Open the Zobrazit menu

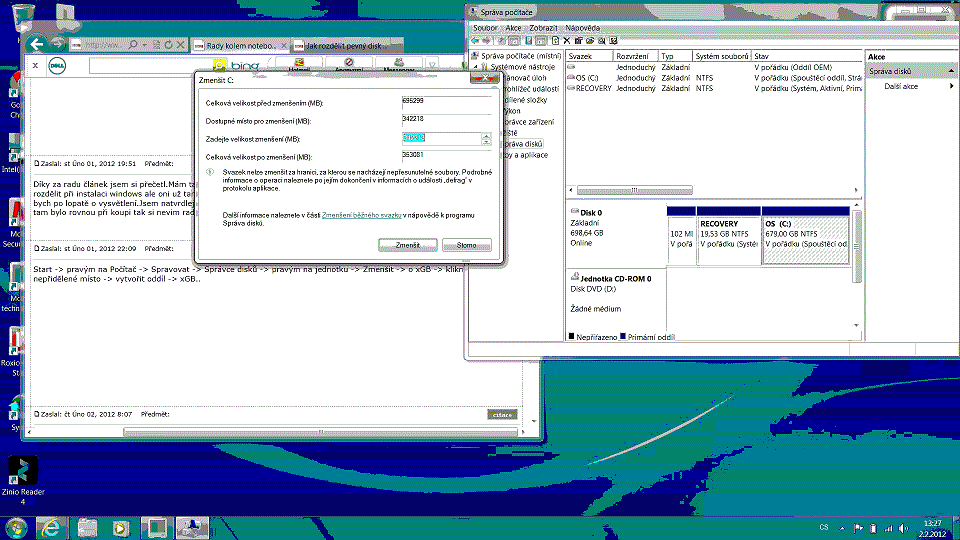point(543,28)
